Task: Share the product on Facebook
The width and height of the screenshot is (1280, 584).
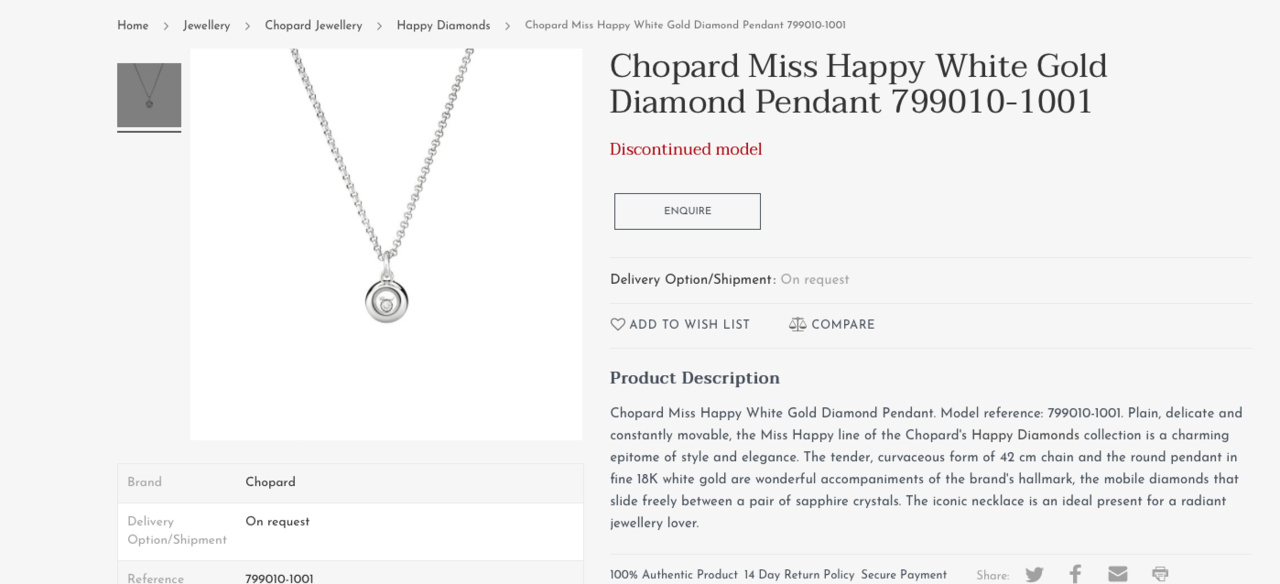Action: (1075, 575)
